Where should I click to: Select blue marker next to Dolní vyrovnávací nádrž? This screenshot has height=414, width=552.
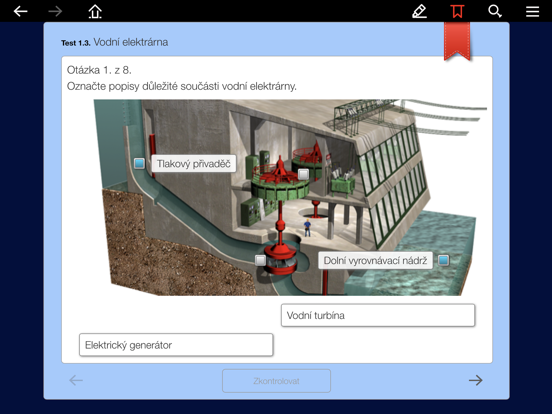(444, 260)
